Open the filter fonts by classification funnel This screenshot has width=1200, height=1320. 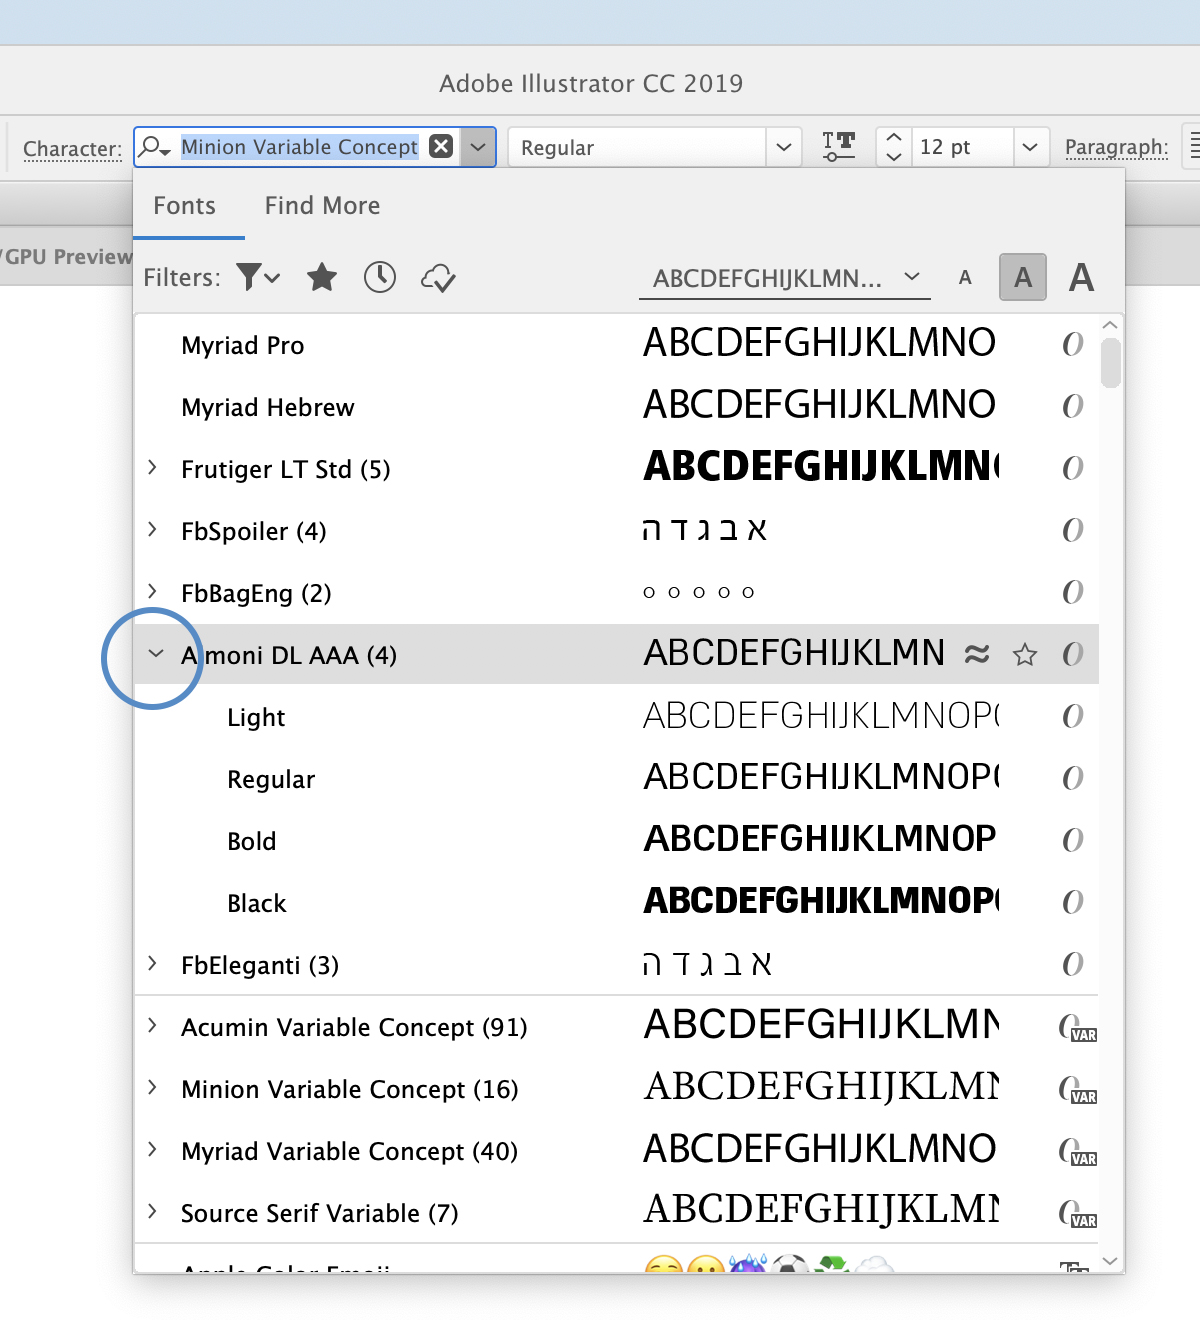(258, 277)
